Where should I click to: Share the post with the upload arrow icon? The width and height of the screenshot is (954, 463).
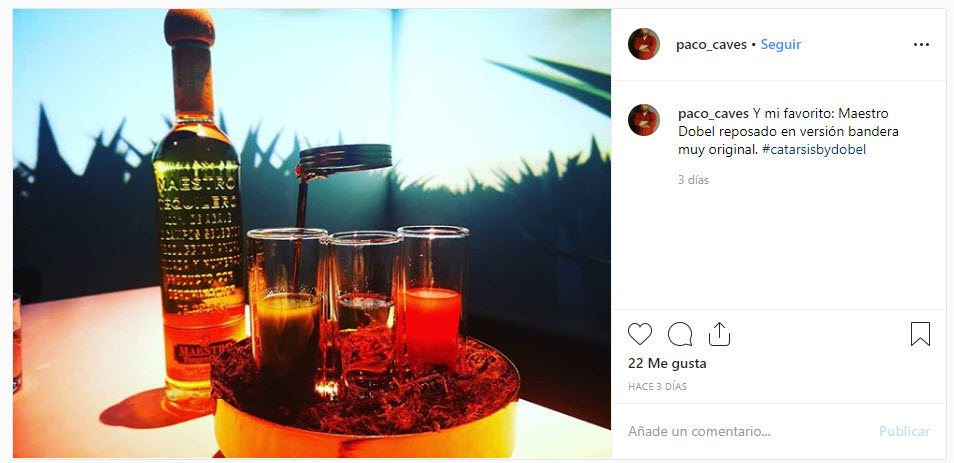point(719,334)
